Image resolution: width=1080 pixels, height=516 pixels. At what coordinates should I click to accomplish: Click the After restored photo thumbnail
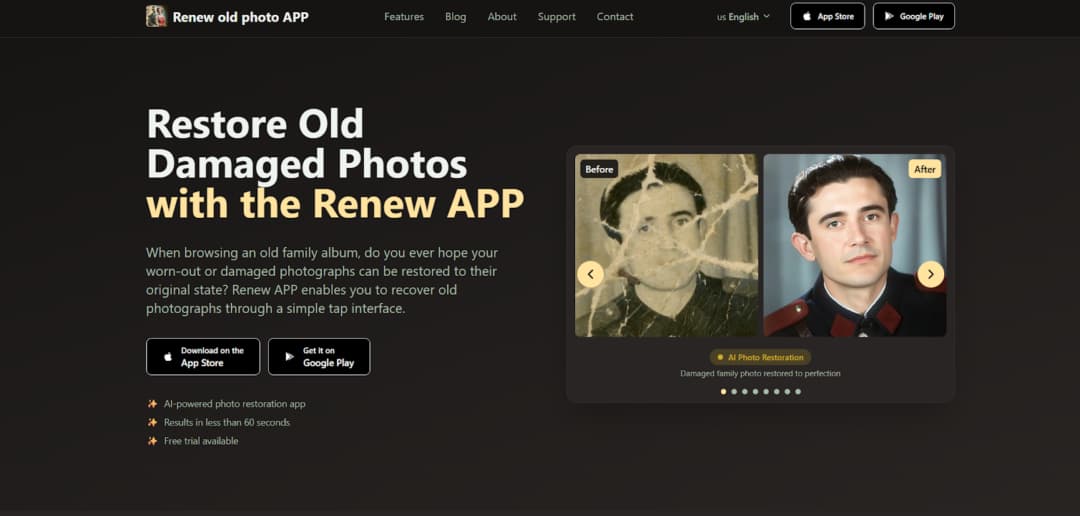coord(854,245)
